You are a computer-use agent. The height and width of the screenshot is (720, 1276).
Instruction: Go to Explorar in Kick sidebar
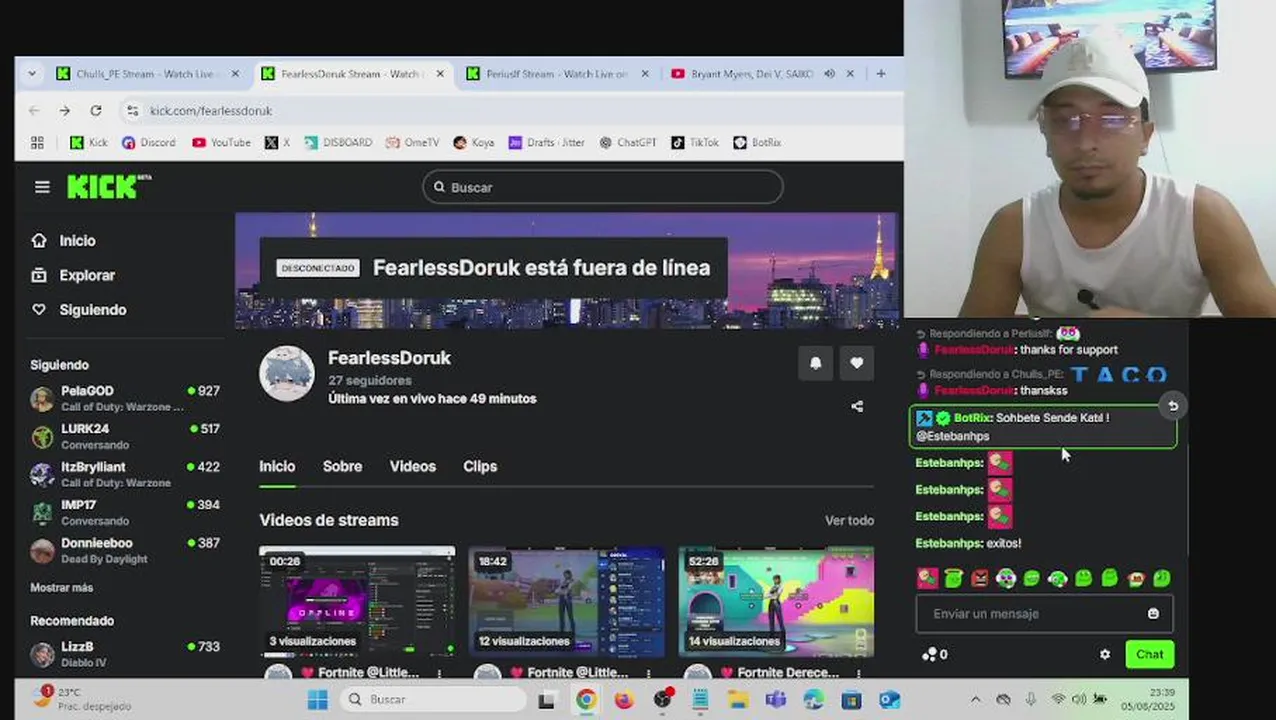pos(73,275)
